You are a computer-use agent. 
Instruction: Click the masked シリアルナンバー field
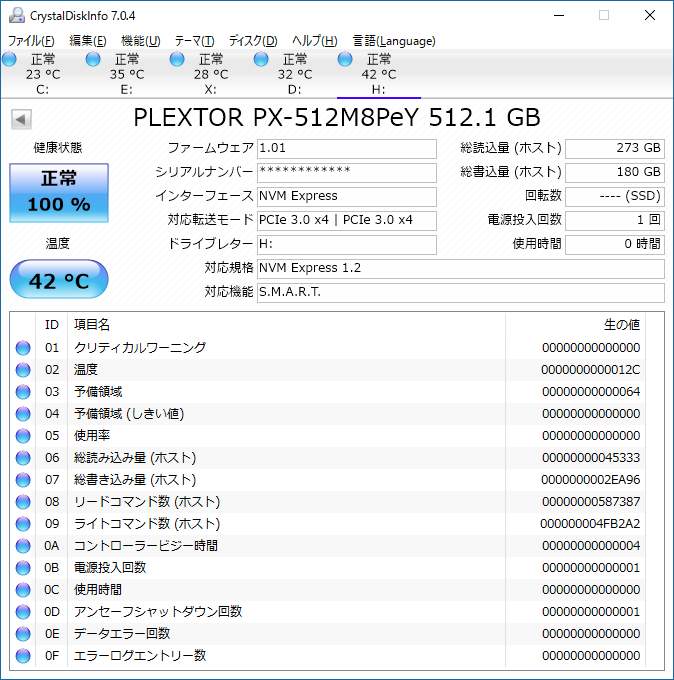[347, 172]
